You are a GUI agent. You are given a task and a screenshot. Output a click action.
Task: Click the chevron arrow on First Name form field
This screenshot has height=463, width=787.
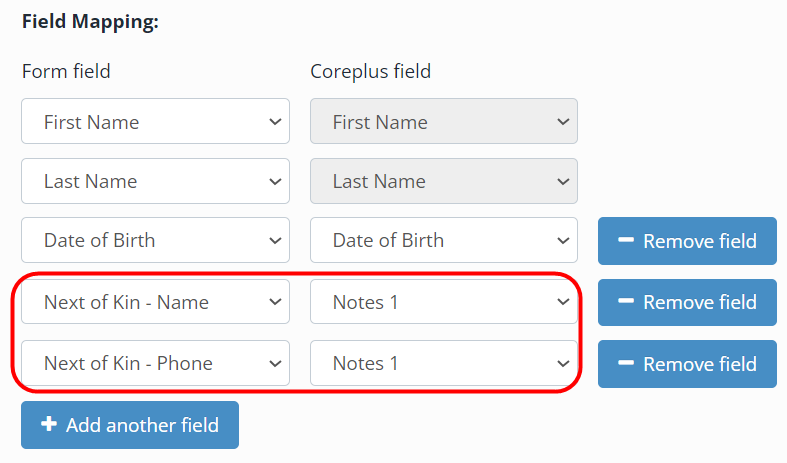tap(275, 122)
